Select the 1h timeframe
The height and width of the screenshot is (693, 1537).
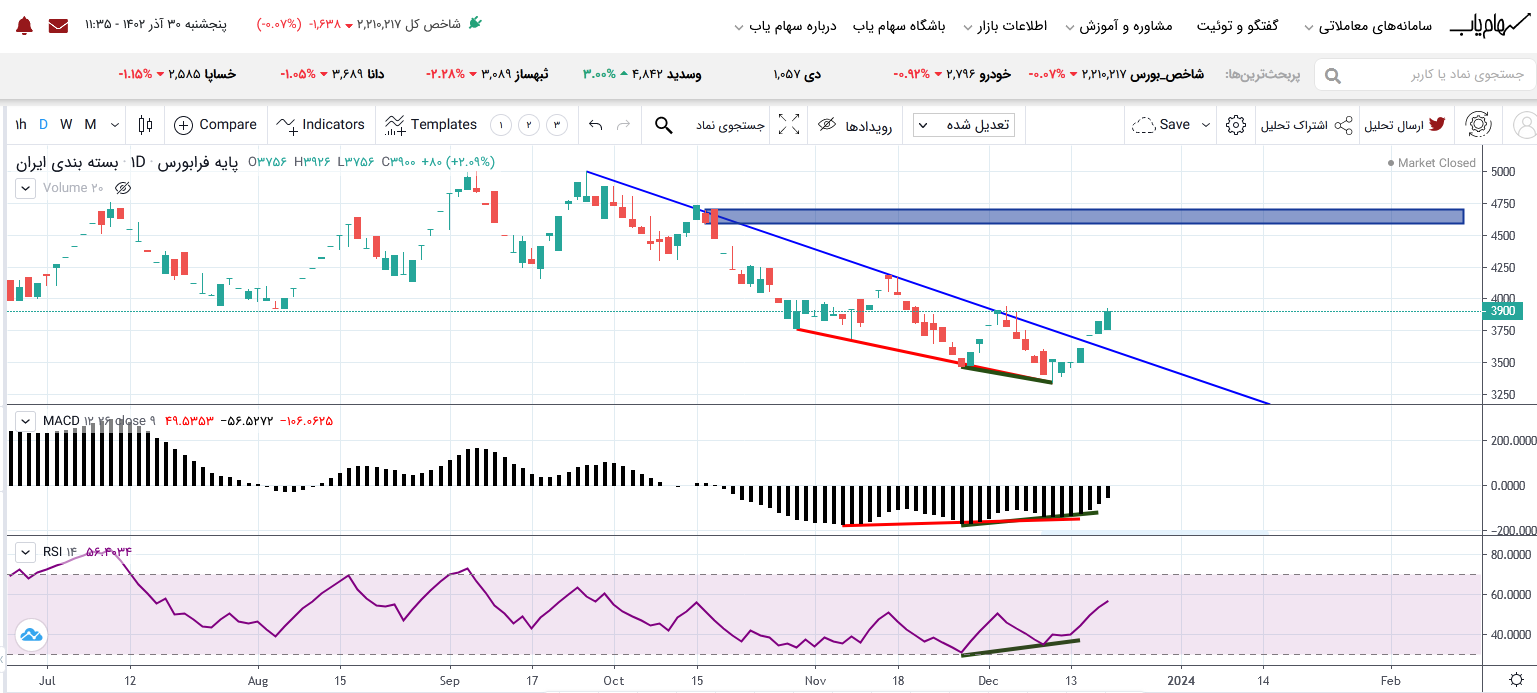tap(20, 125)
